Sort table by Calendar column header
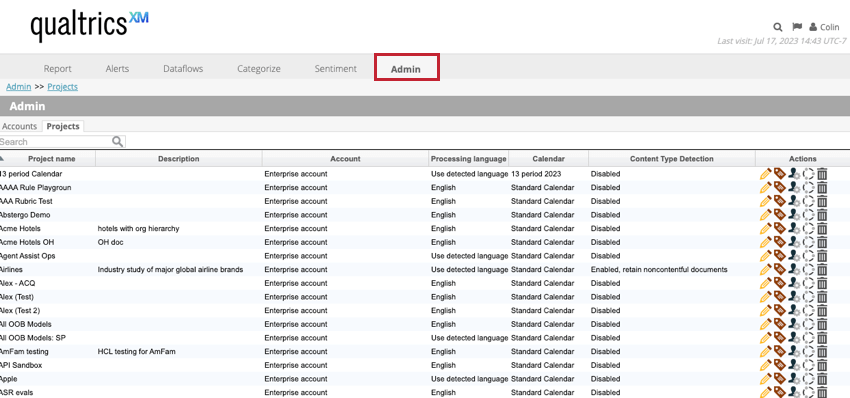The image size is (850, 398). click(549, 159)
